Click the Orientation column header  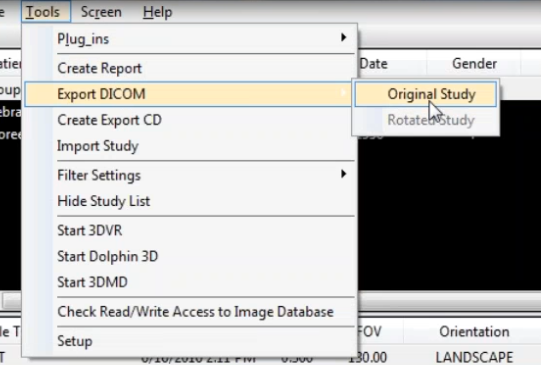point(474,332)
